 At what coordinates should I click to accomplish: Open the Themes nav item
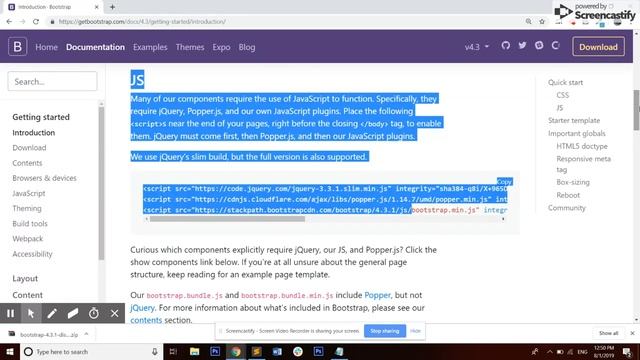[190, 47]
